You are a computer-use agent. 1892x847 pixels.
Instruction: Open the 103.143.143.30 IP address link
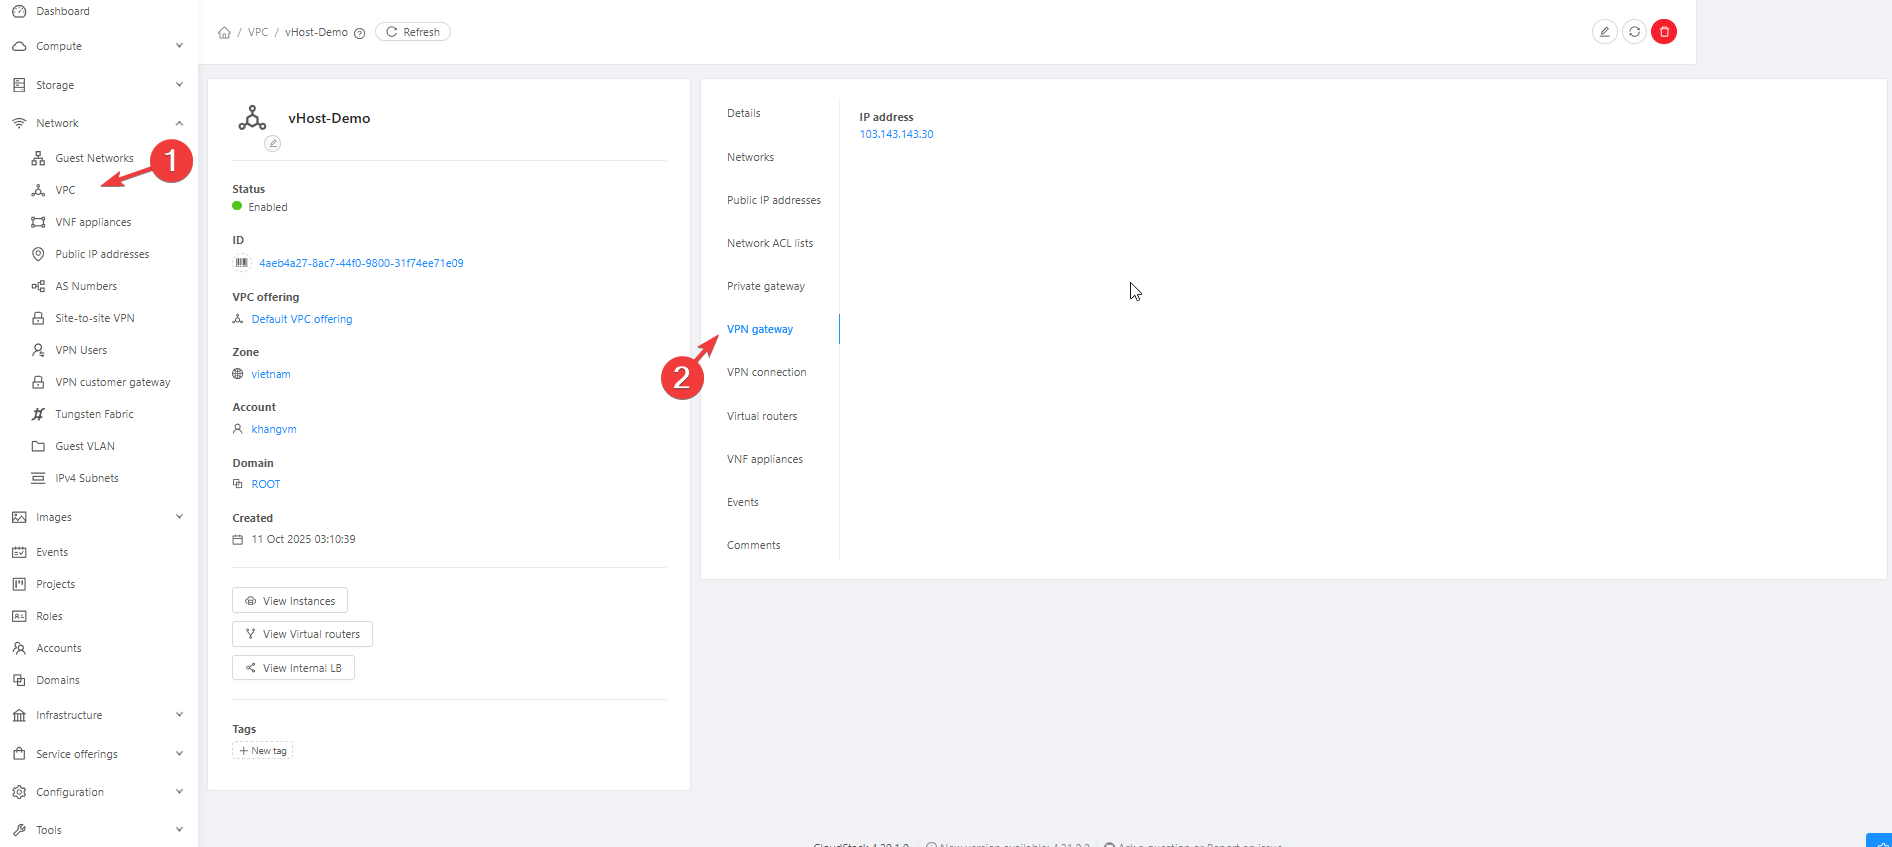(896, 134)
